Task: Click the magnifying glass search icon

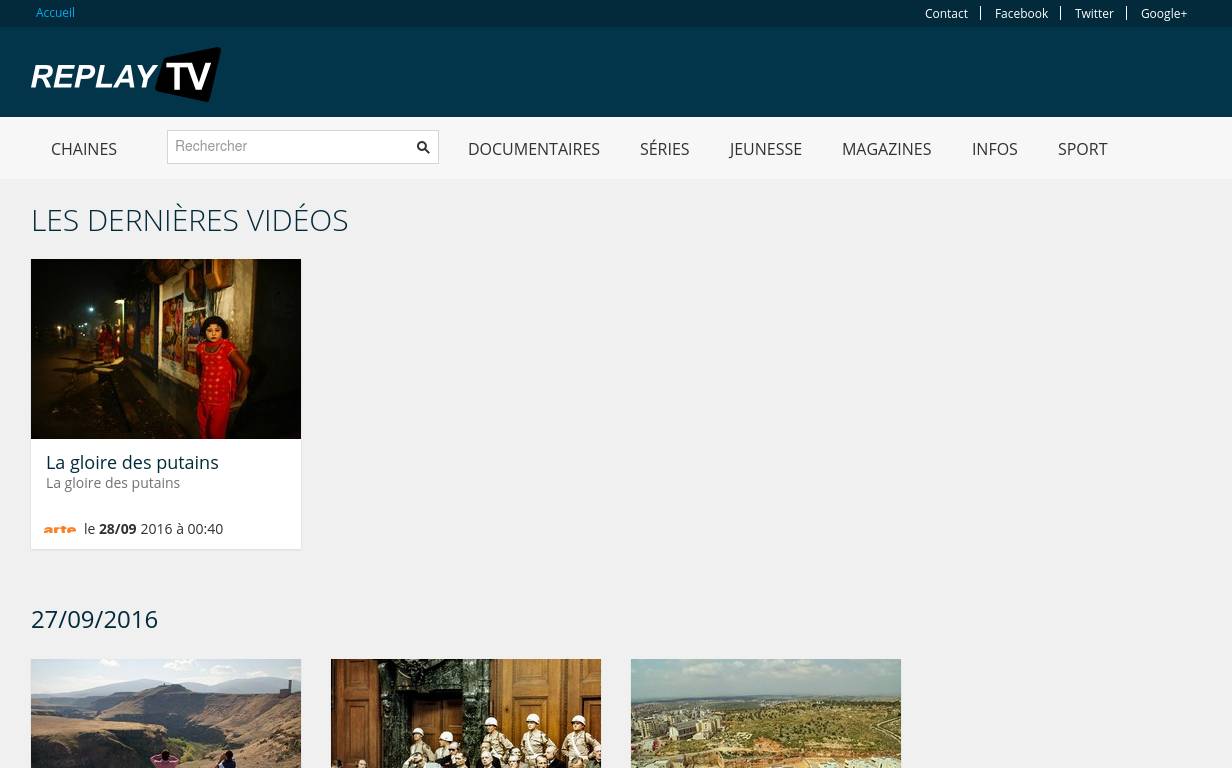Action: [423, 147]
